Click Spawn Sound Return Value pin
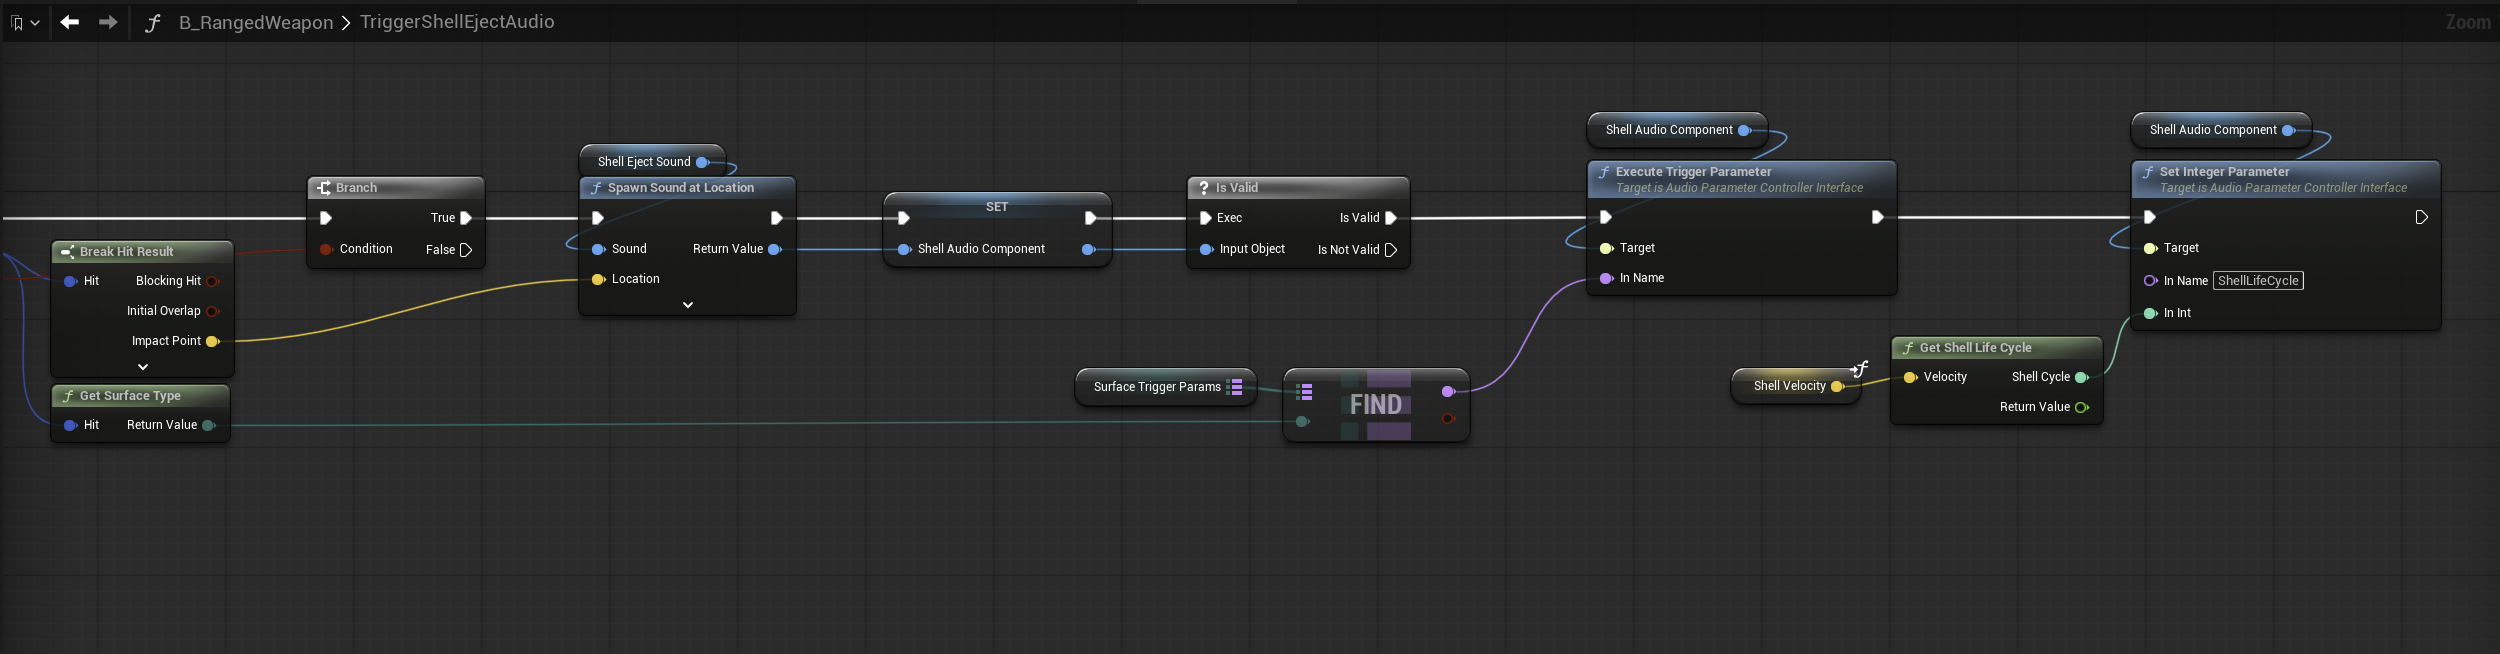This screenshot has height=654, width=2500. pos(775,249)
